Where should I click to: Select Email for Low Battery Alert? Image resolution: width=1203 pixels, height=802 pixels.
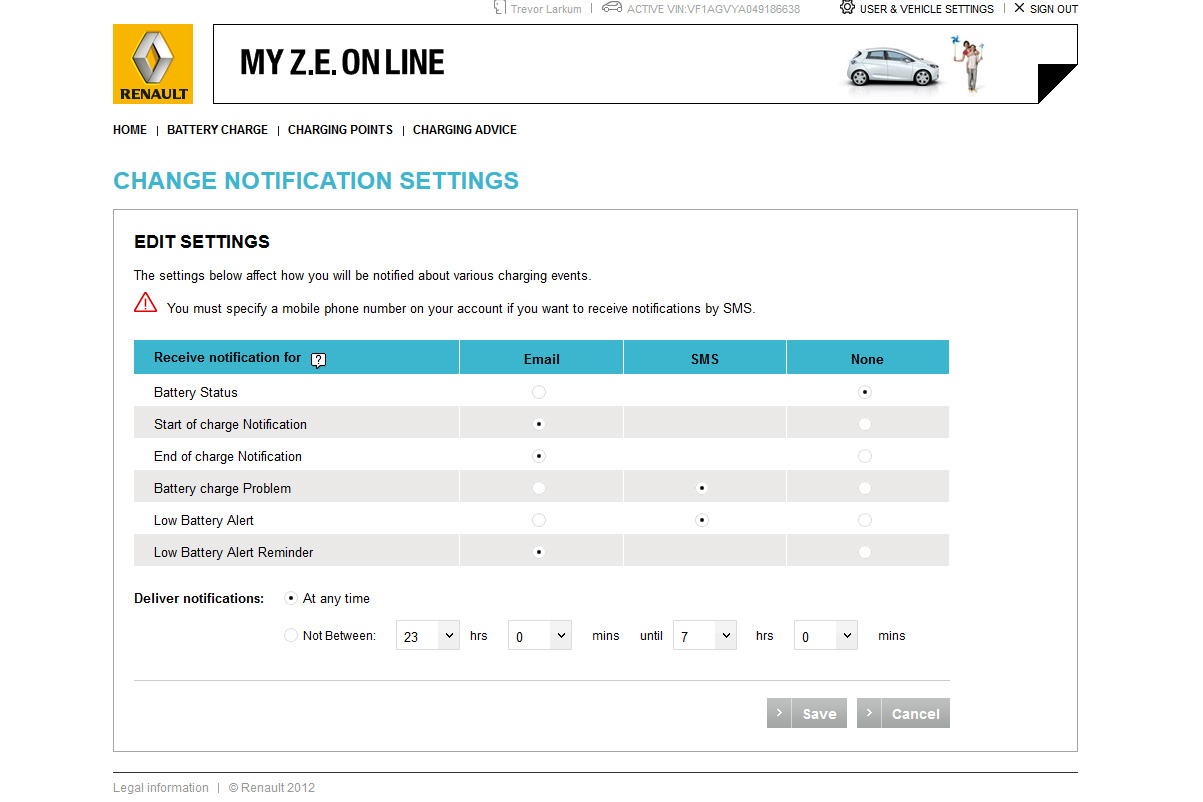[x=539, y=520]
